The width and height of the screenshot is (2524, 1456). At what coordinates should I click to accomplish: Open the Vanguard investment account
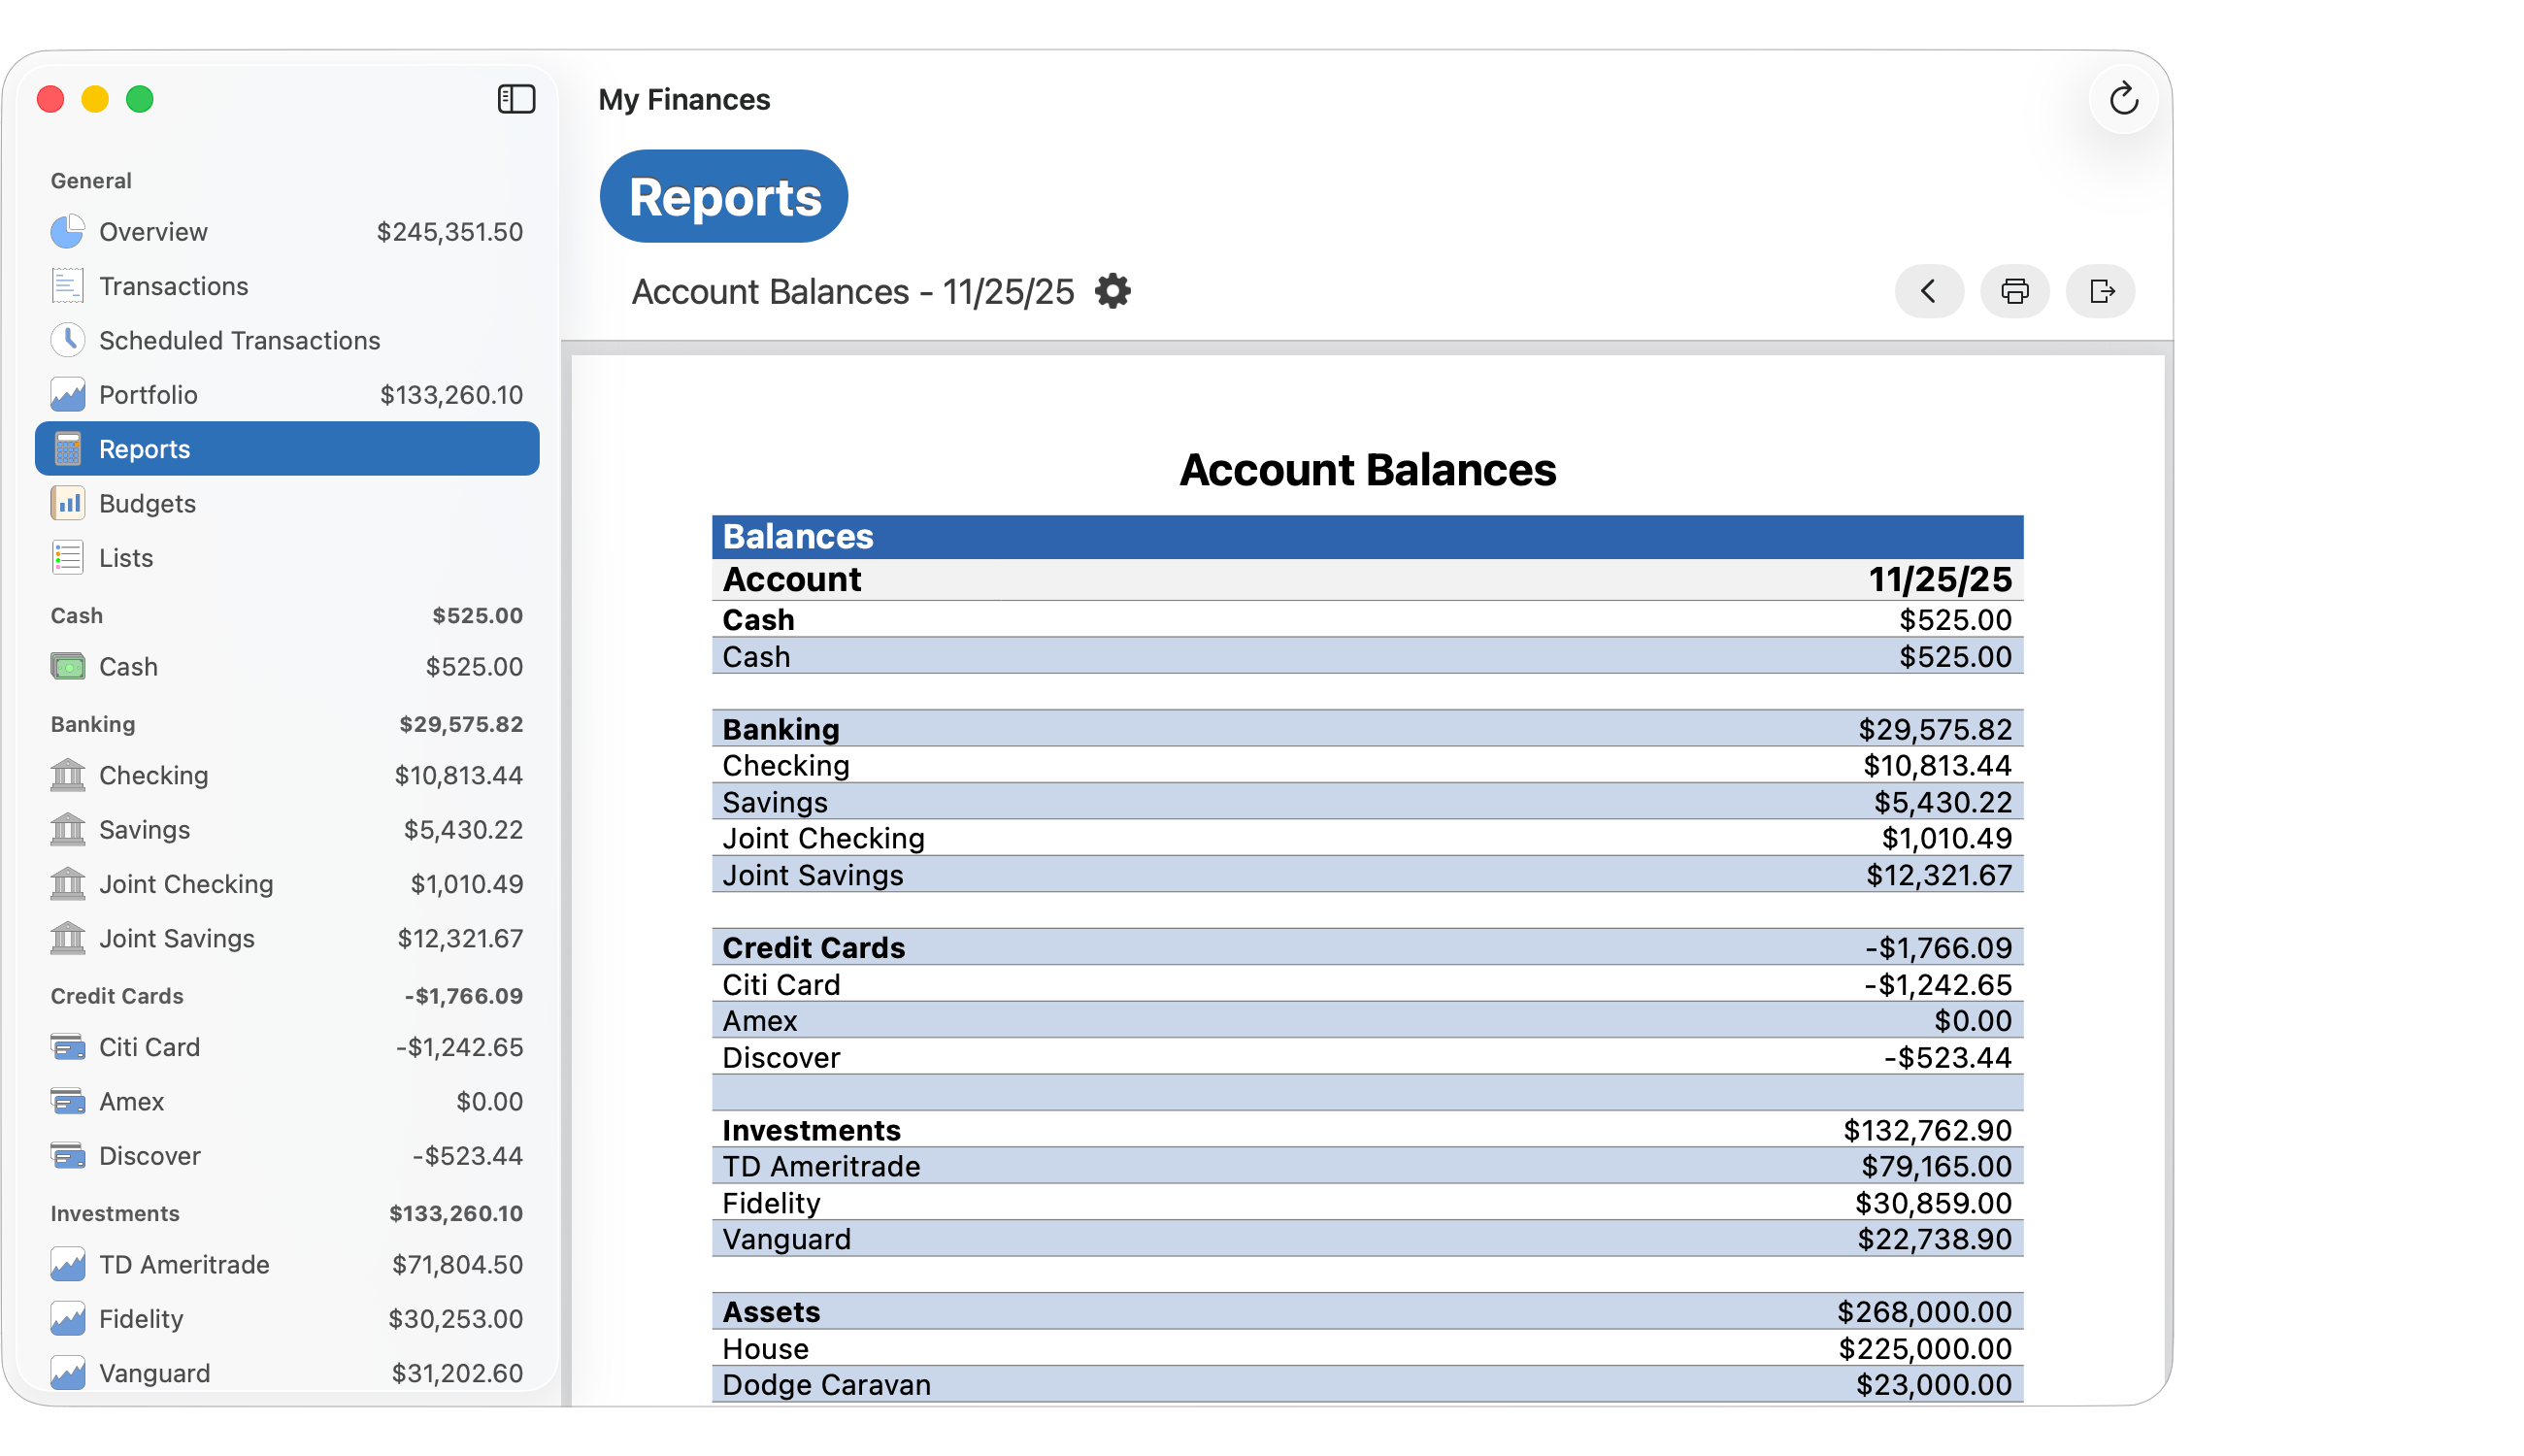pos(153,1372)
